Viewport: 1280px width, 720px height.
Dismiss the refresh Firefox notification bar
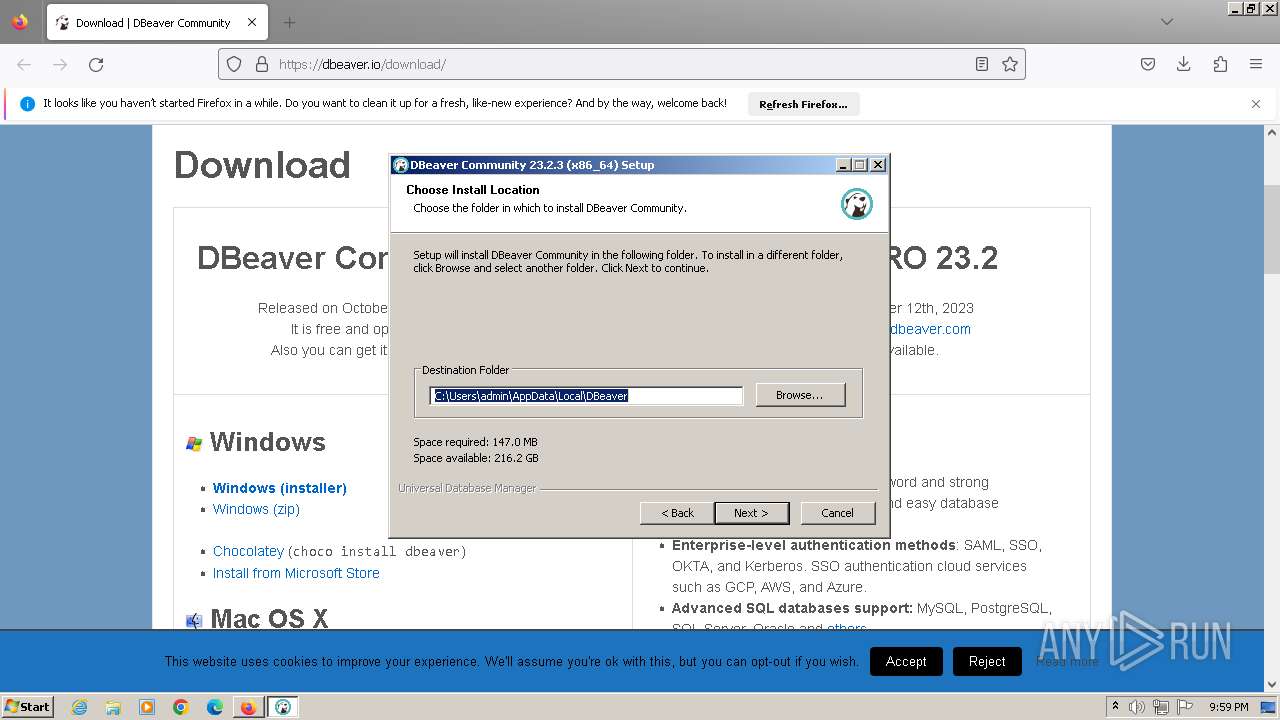(x=1256, y=104)
